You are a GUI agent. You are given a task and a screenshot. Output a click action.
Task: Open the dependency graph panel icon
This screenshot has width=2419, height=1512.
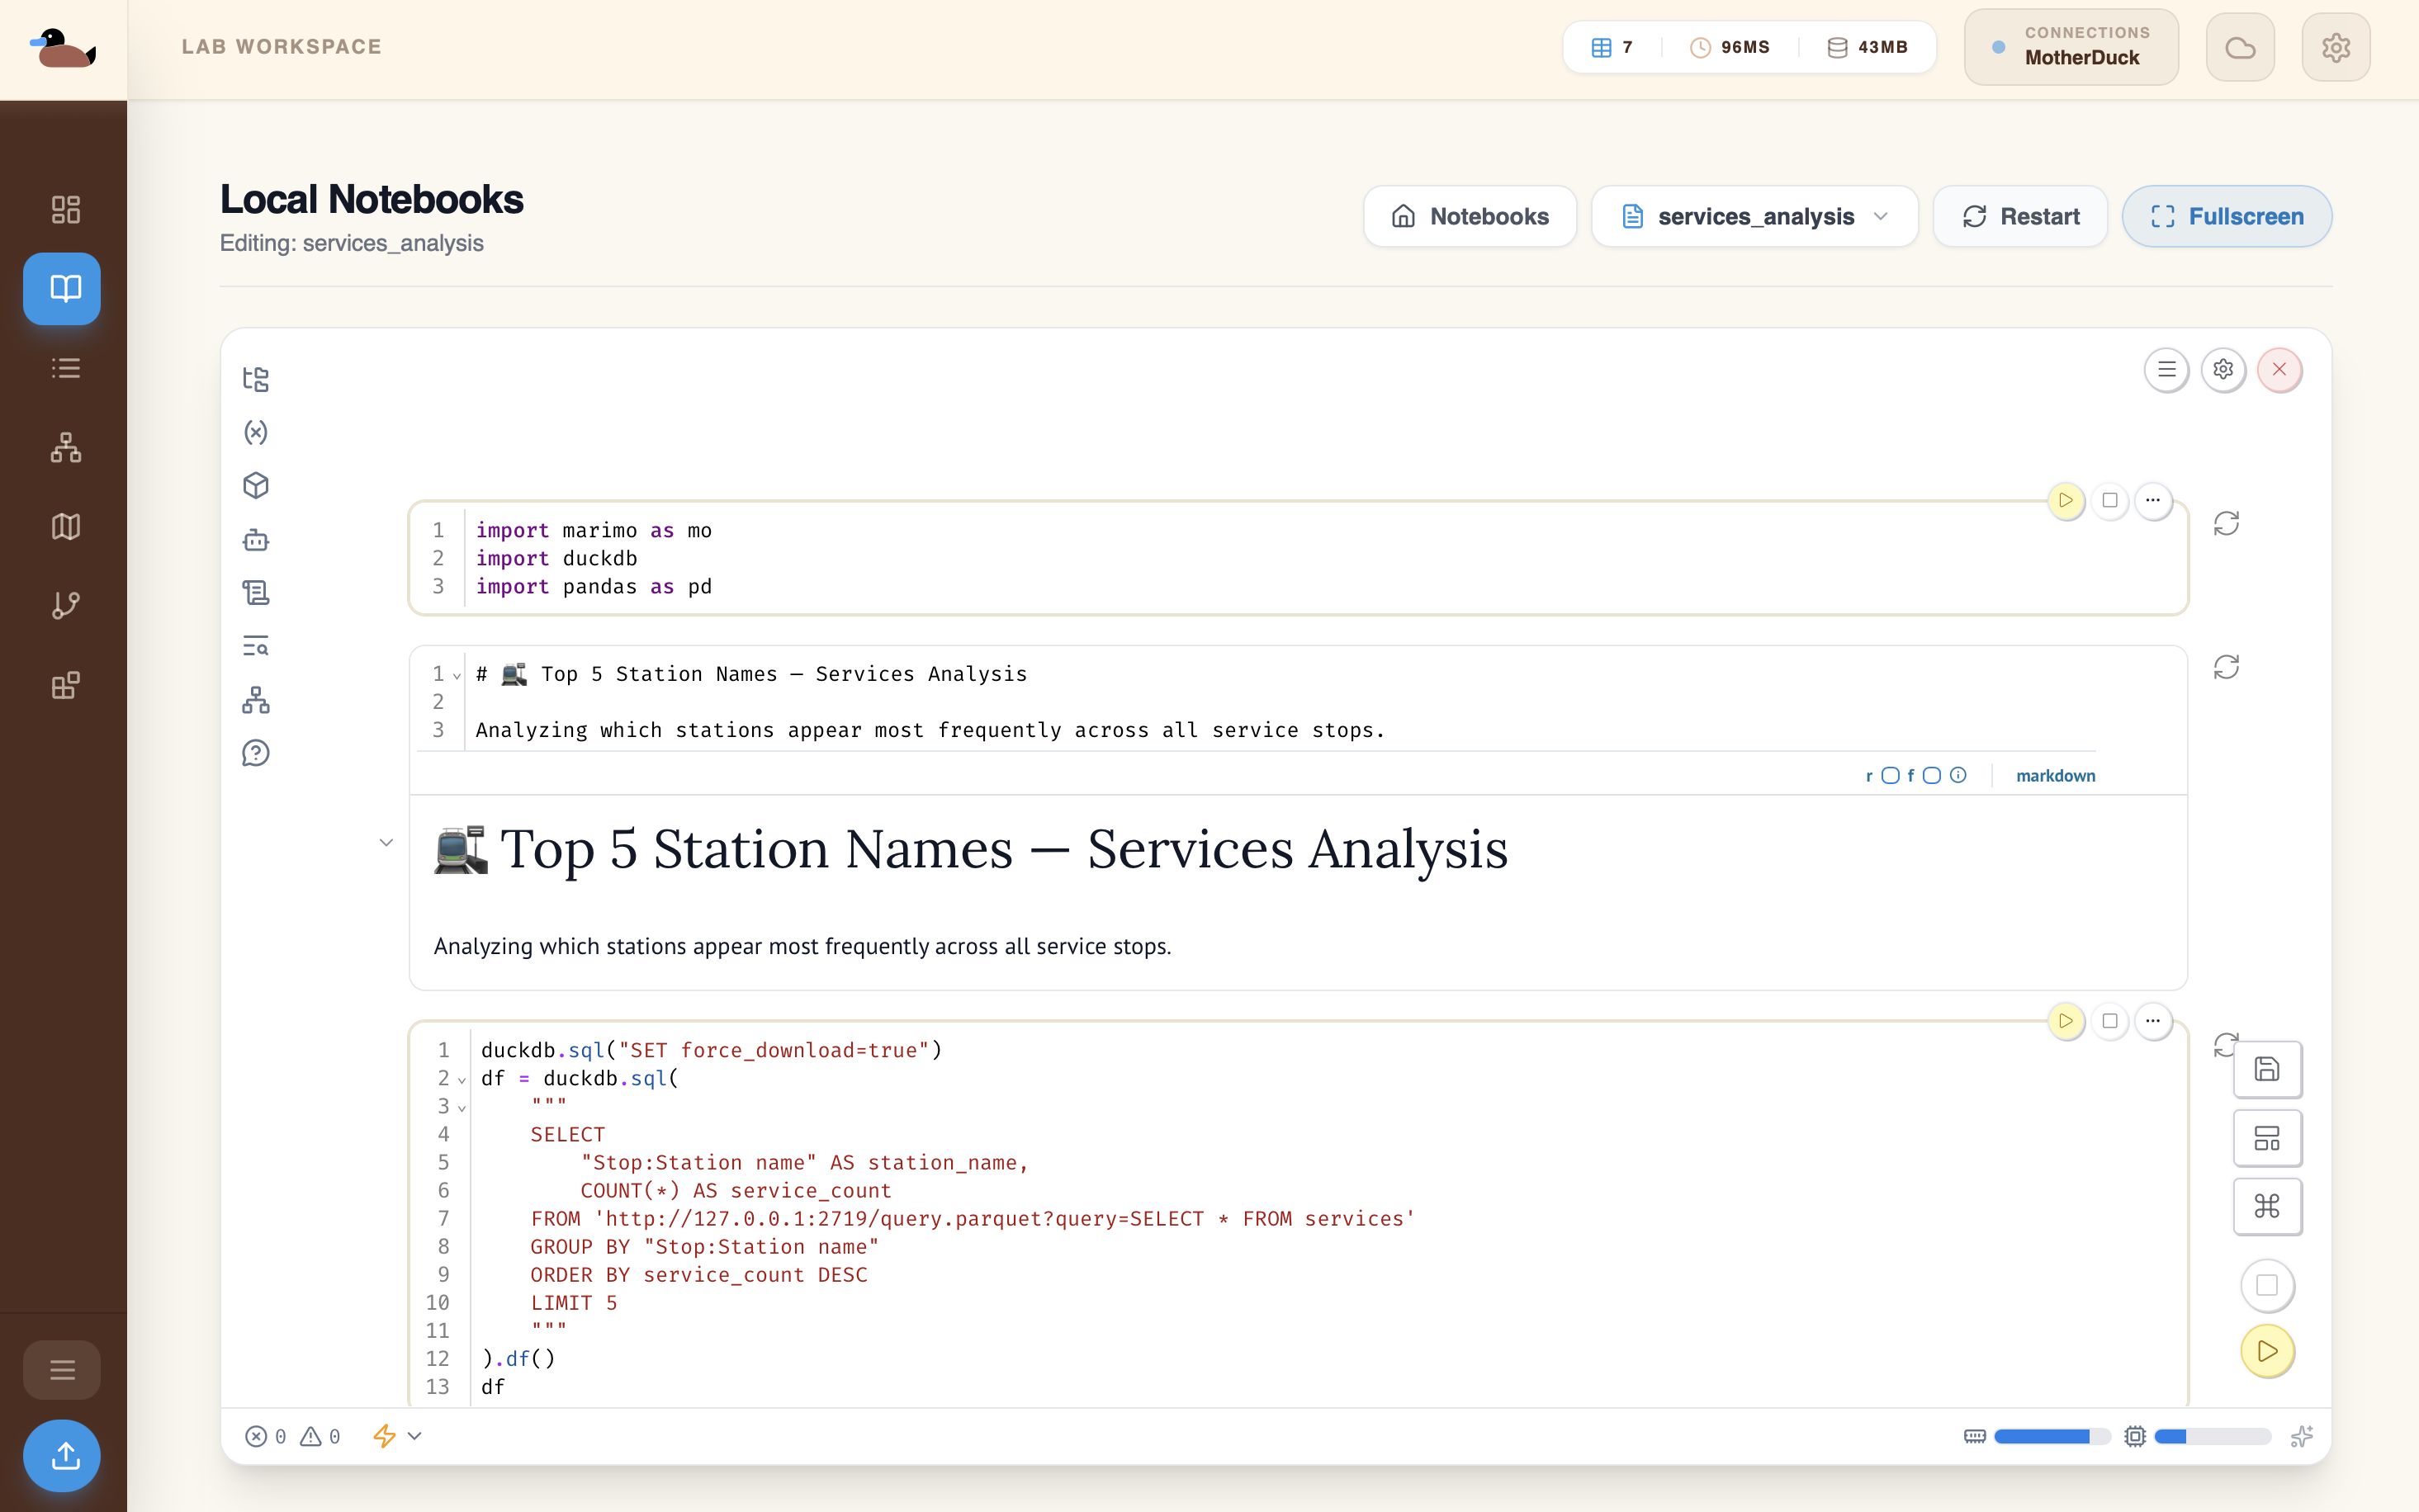click(255, 700)
